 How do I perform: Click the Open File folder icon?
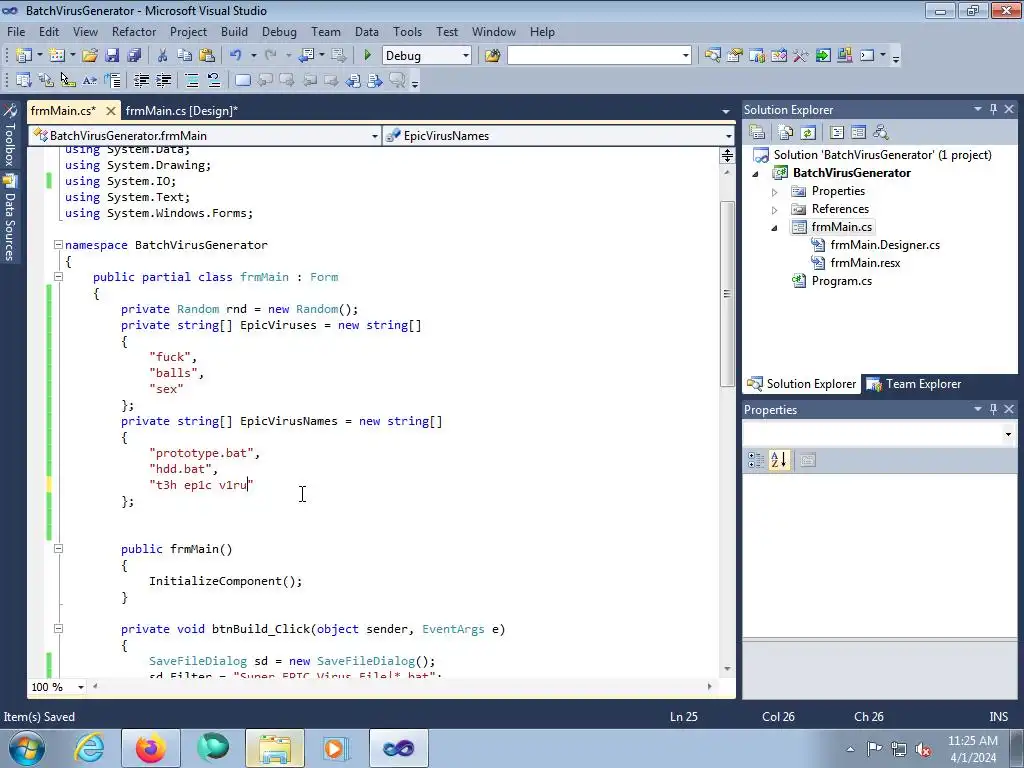click(x=89, y=56)
